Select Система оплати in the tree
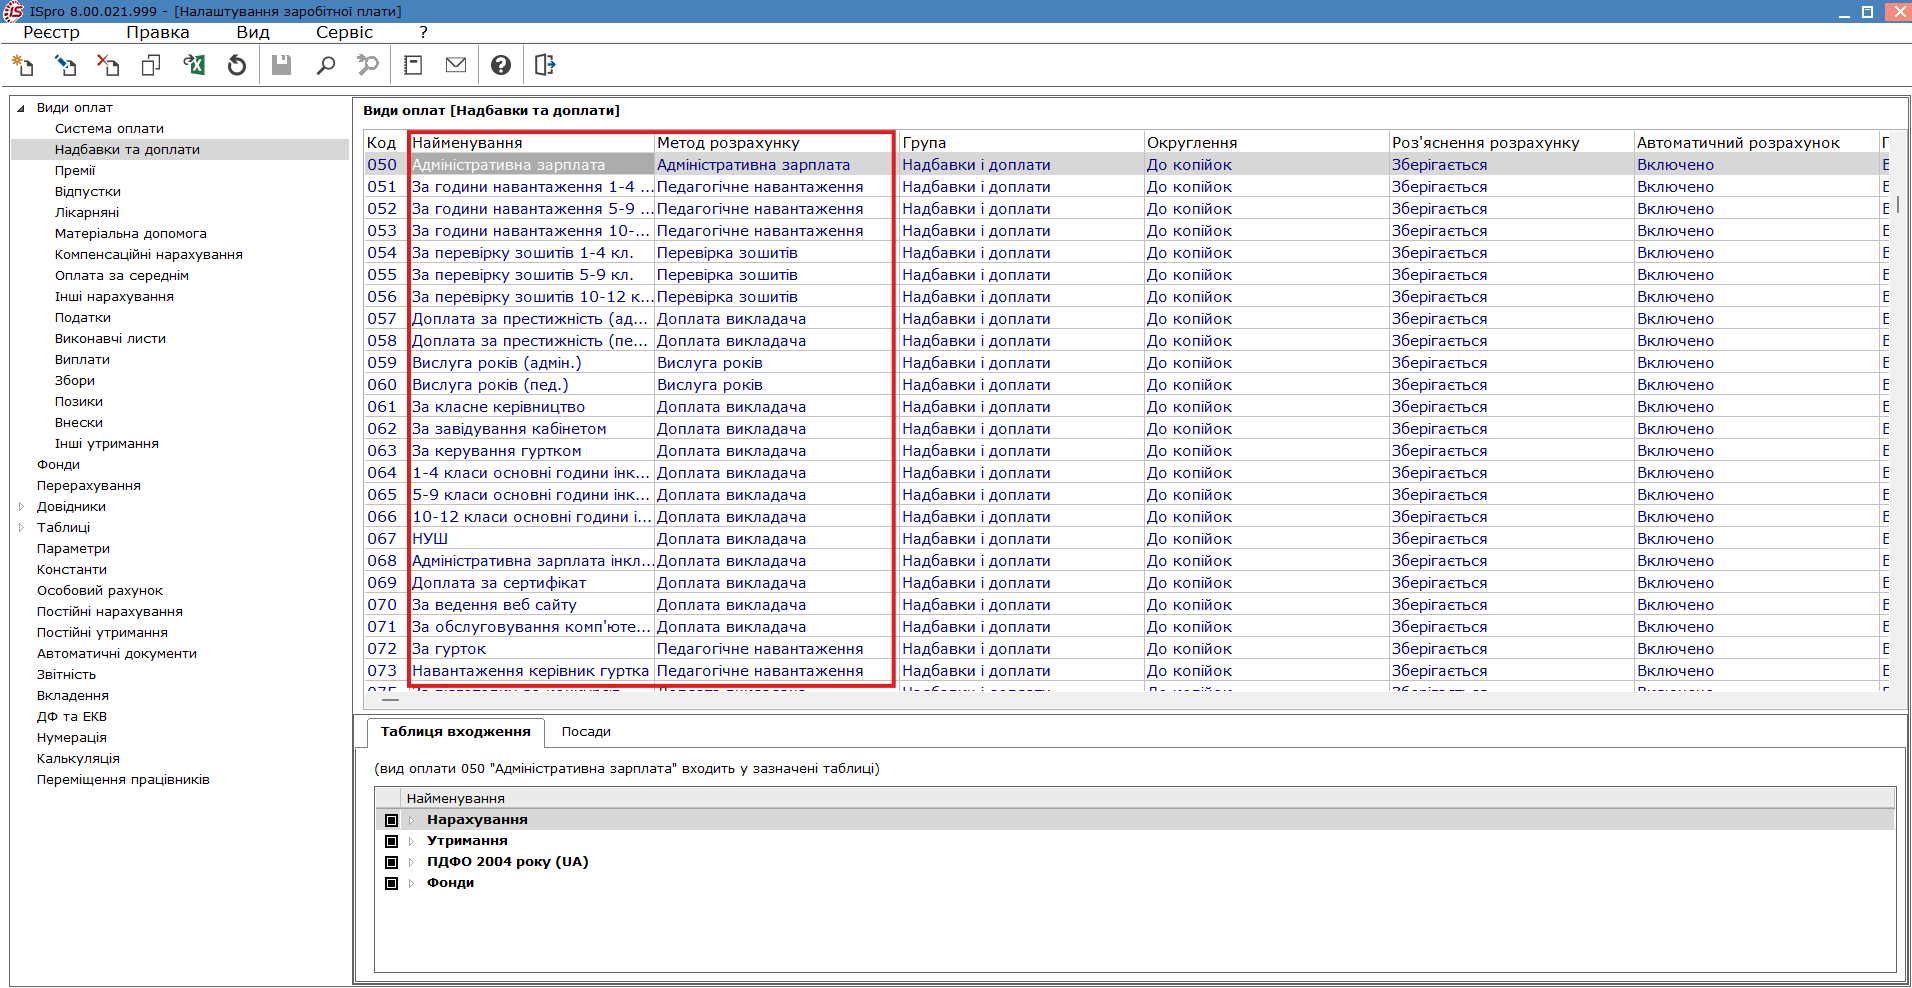The image size is (1912, 988). pyautogui.click(x=109, y=129)
